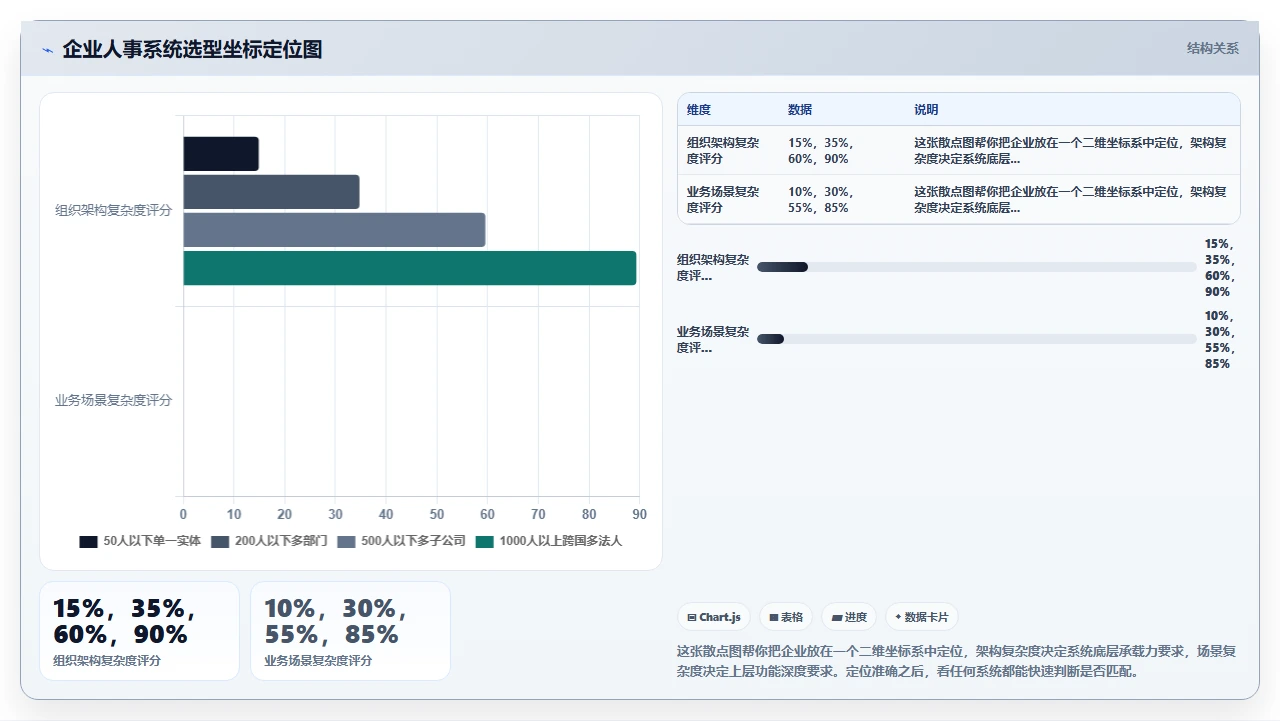The height and width of the screenshot is (721, 1280).
Task: Click the dark navy 15 bar in chart
Action: (x=221, y=154)
